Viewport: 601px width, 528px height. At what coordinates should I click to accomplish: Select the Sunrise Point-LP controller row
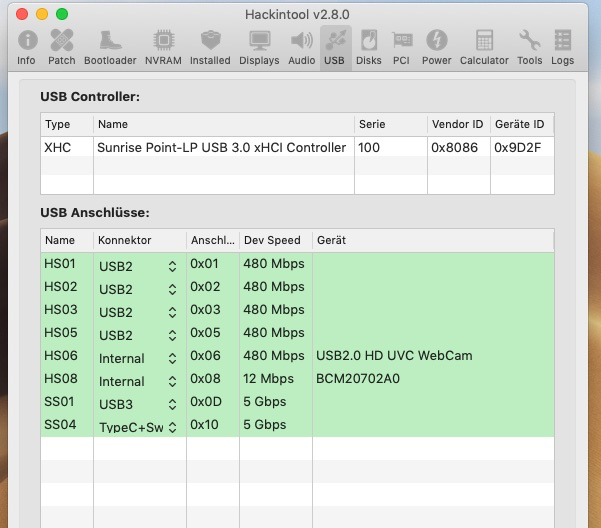(221, 147)
